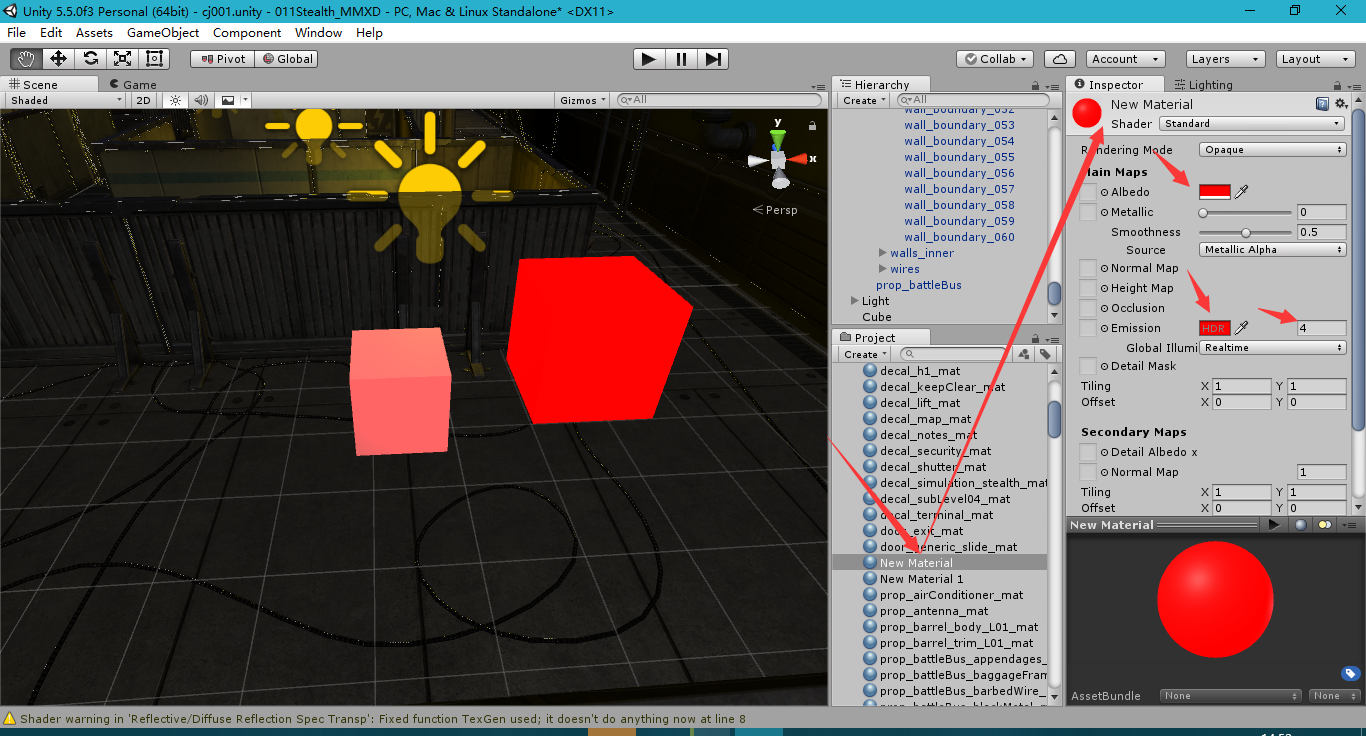
Task: Select the Hand pan tool
Action: coord(26,58)
